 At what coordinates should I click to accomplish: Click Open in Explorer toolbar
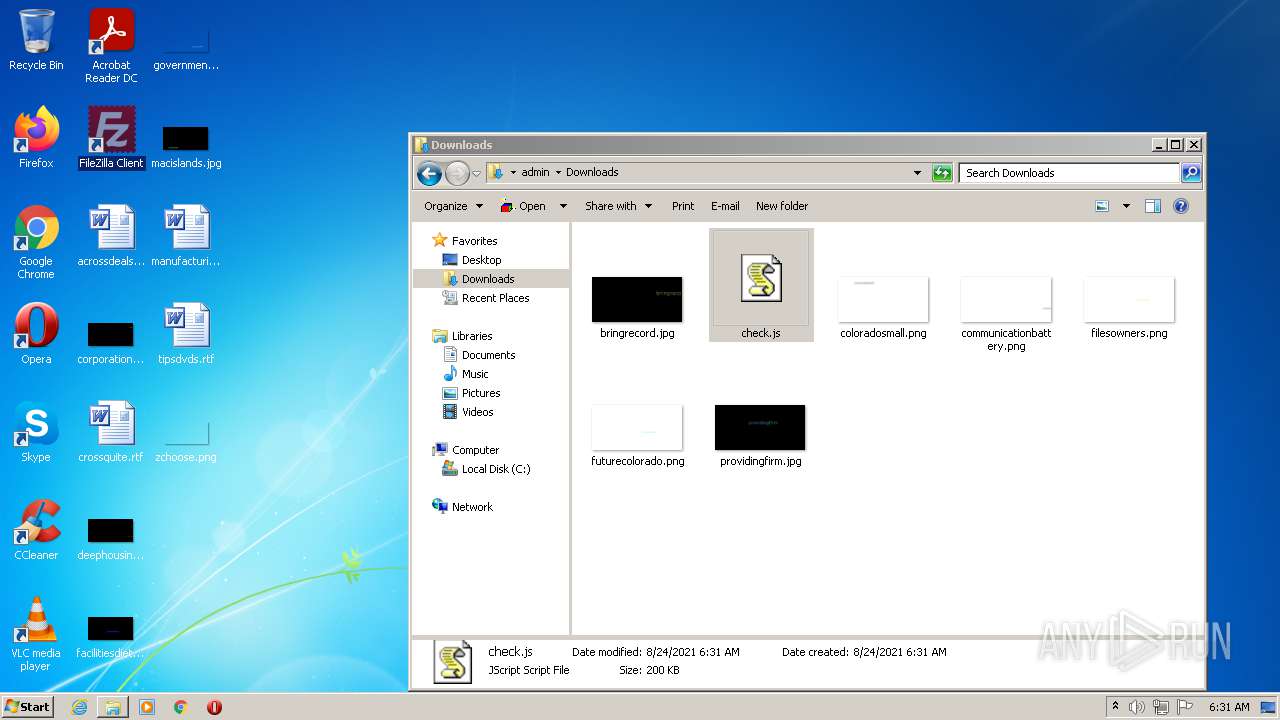click(523, 206)
